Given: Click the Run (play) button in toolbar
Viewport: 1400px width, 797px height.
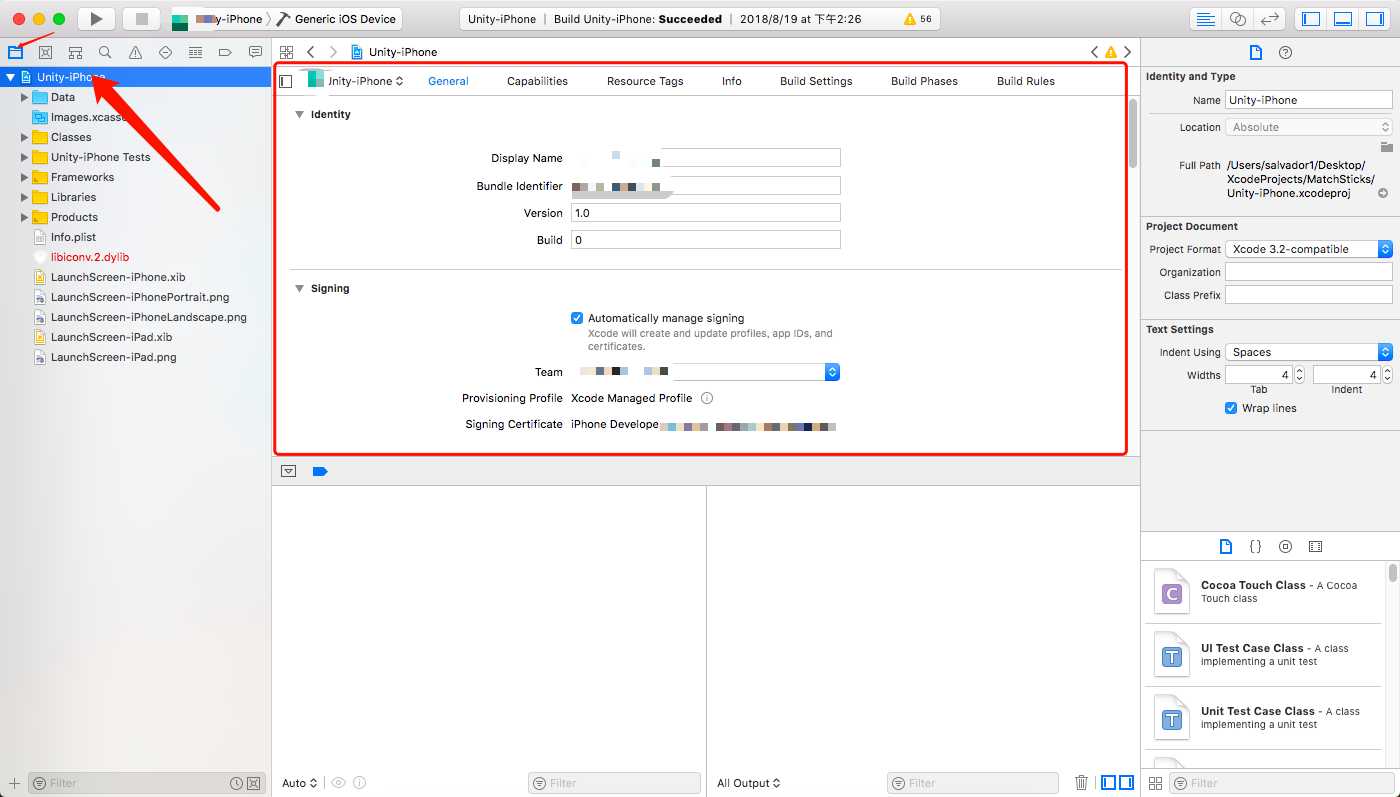Looking at the screenshot, I should pos(96,18).
